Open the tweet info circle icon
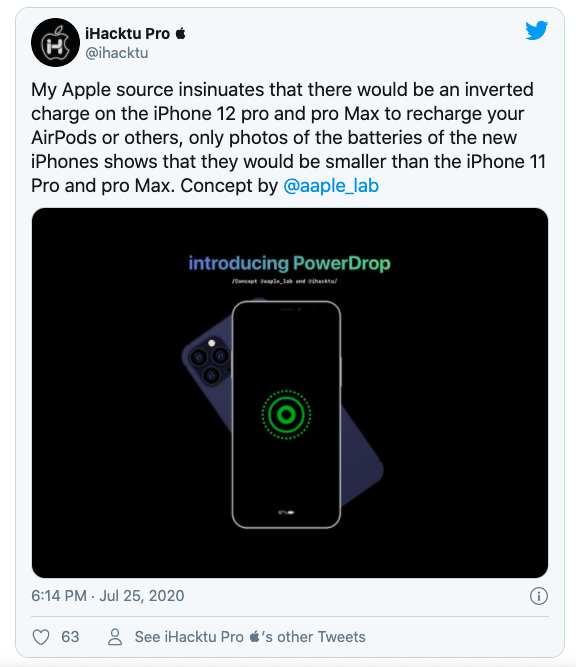This screenshot has width=576, height=667. pyautogui.click(x=539, y=596)
